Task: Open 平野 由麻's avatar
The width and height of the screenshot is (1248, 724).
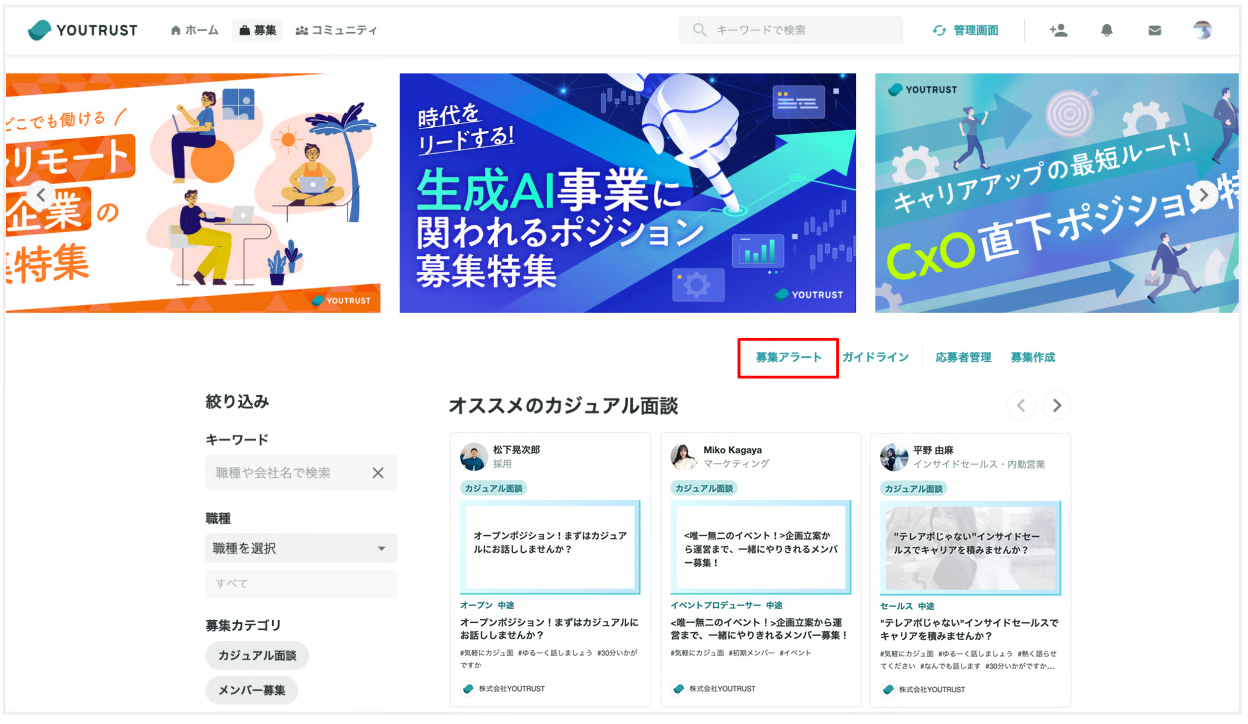Action: click(x=894, y=457)
